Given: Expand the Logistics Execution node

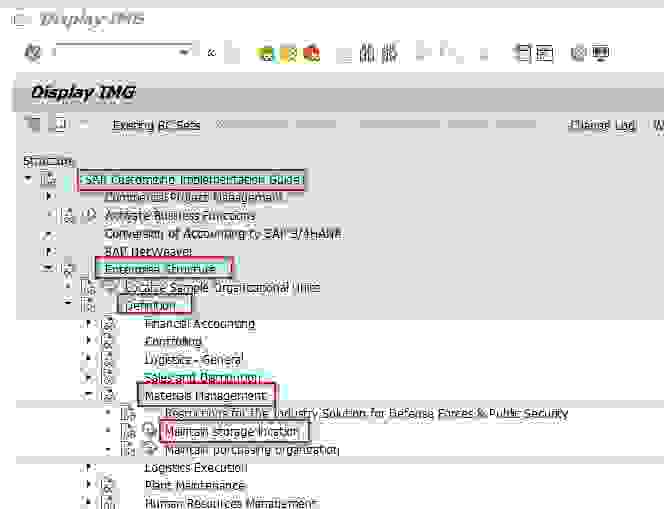Looking at the screenshot, I should coord(88,468).
